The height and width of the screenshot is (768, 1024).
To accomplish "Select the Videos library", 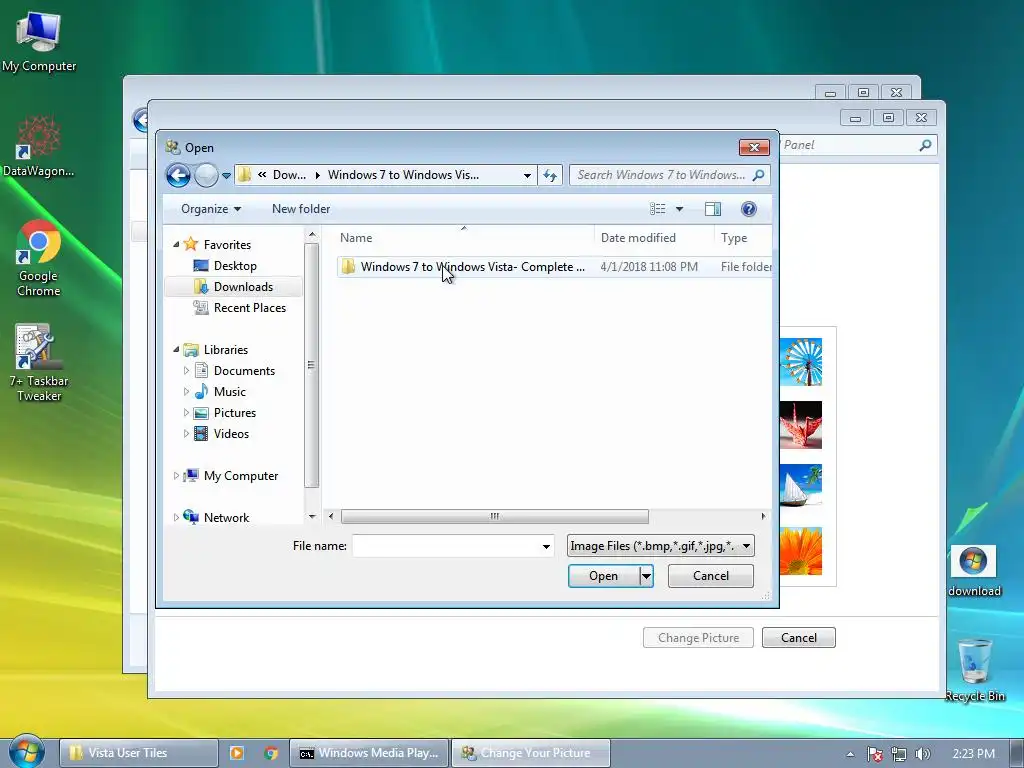I will [231, 434].
